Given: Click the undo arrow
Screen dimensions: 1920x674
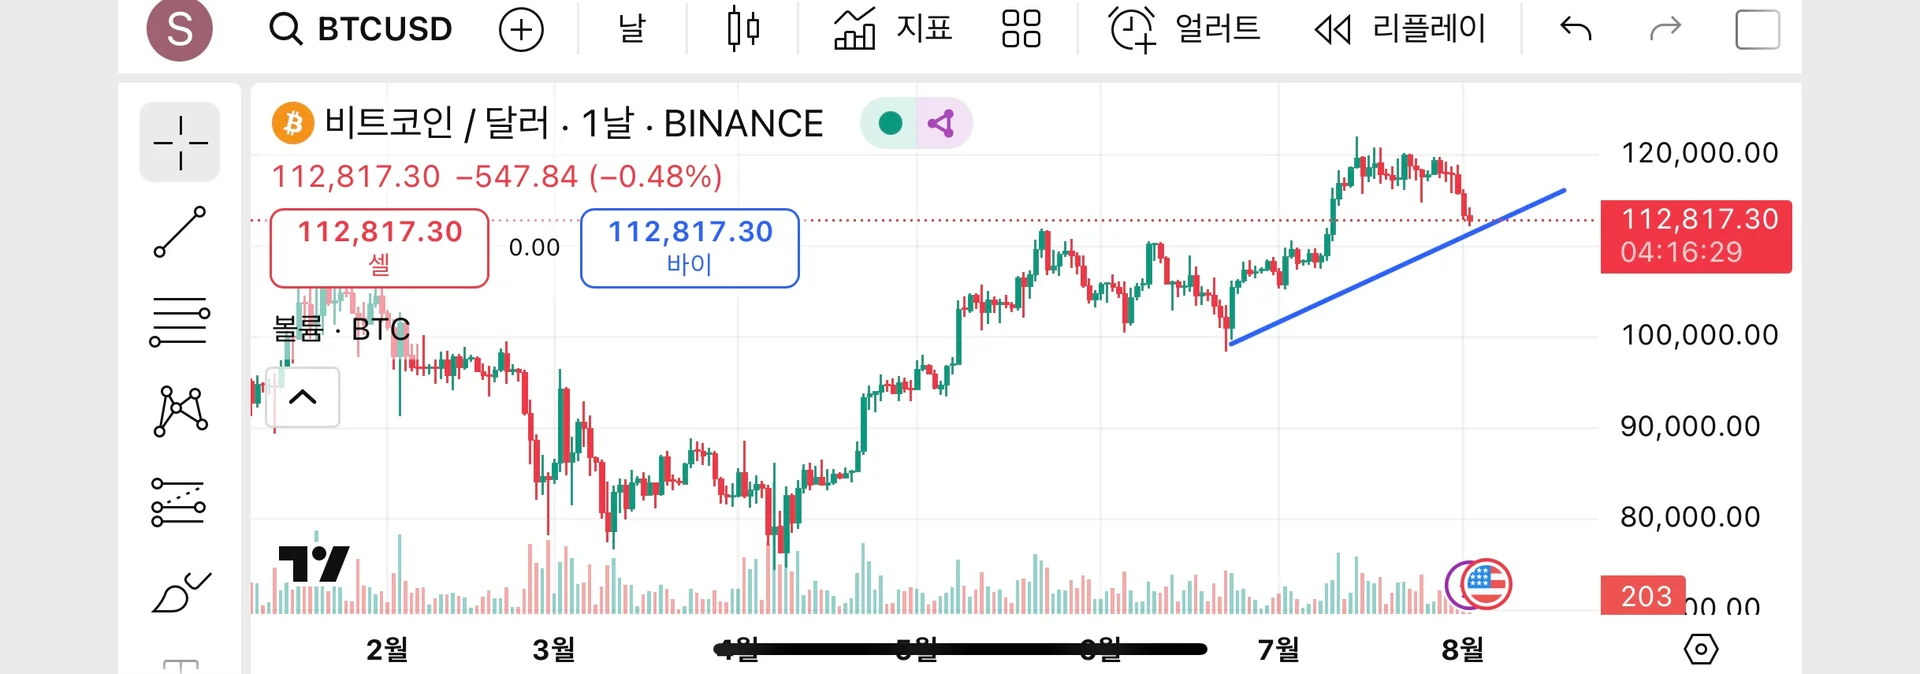Looking at the screenshot, I should click(x=1575, y=29).
